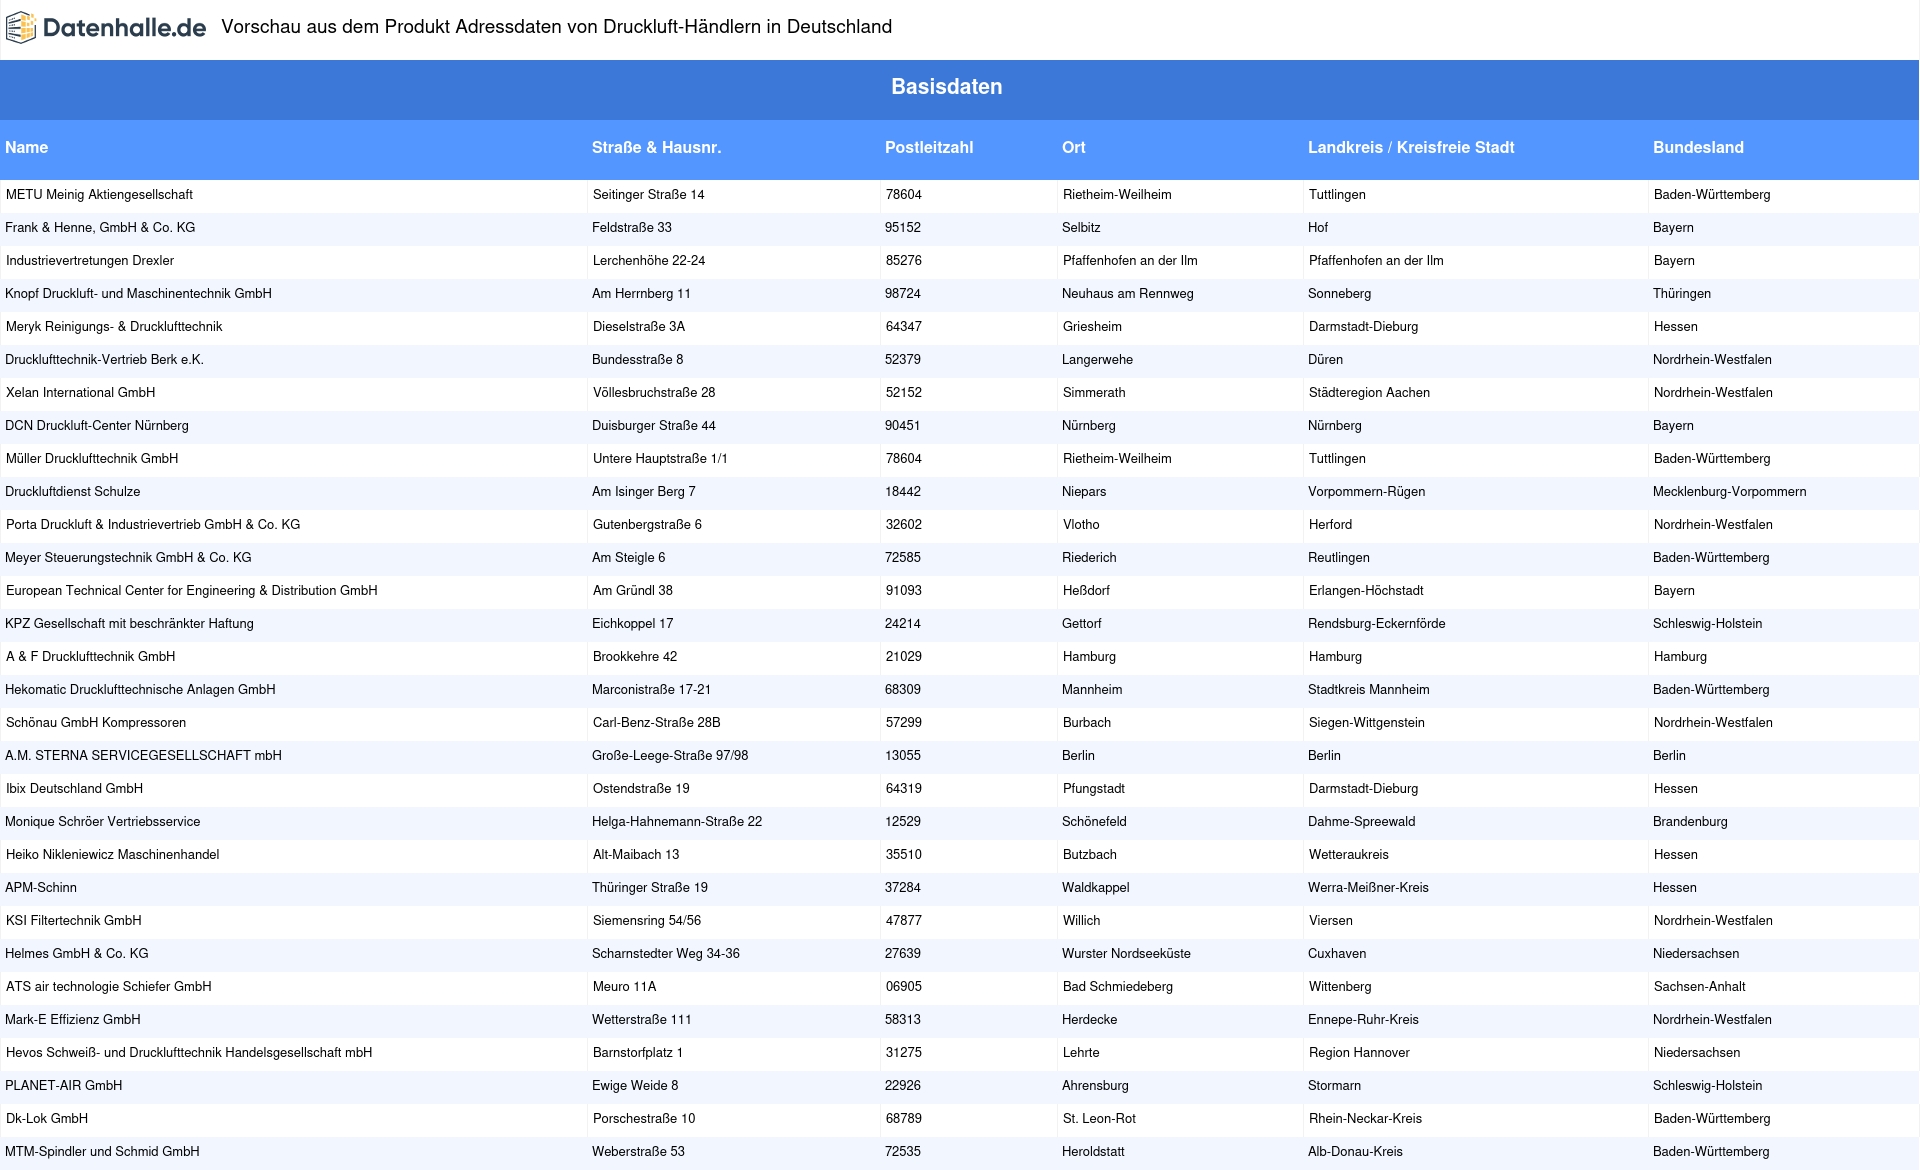Select town St. Leon-Rot
1920x1170 pixels.
[1099, 1119]
